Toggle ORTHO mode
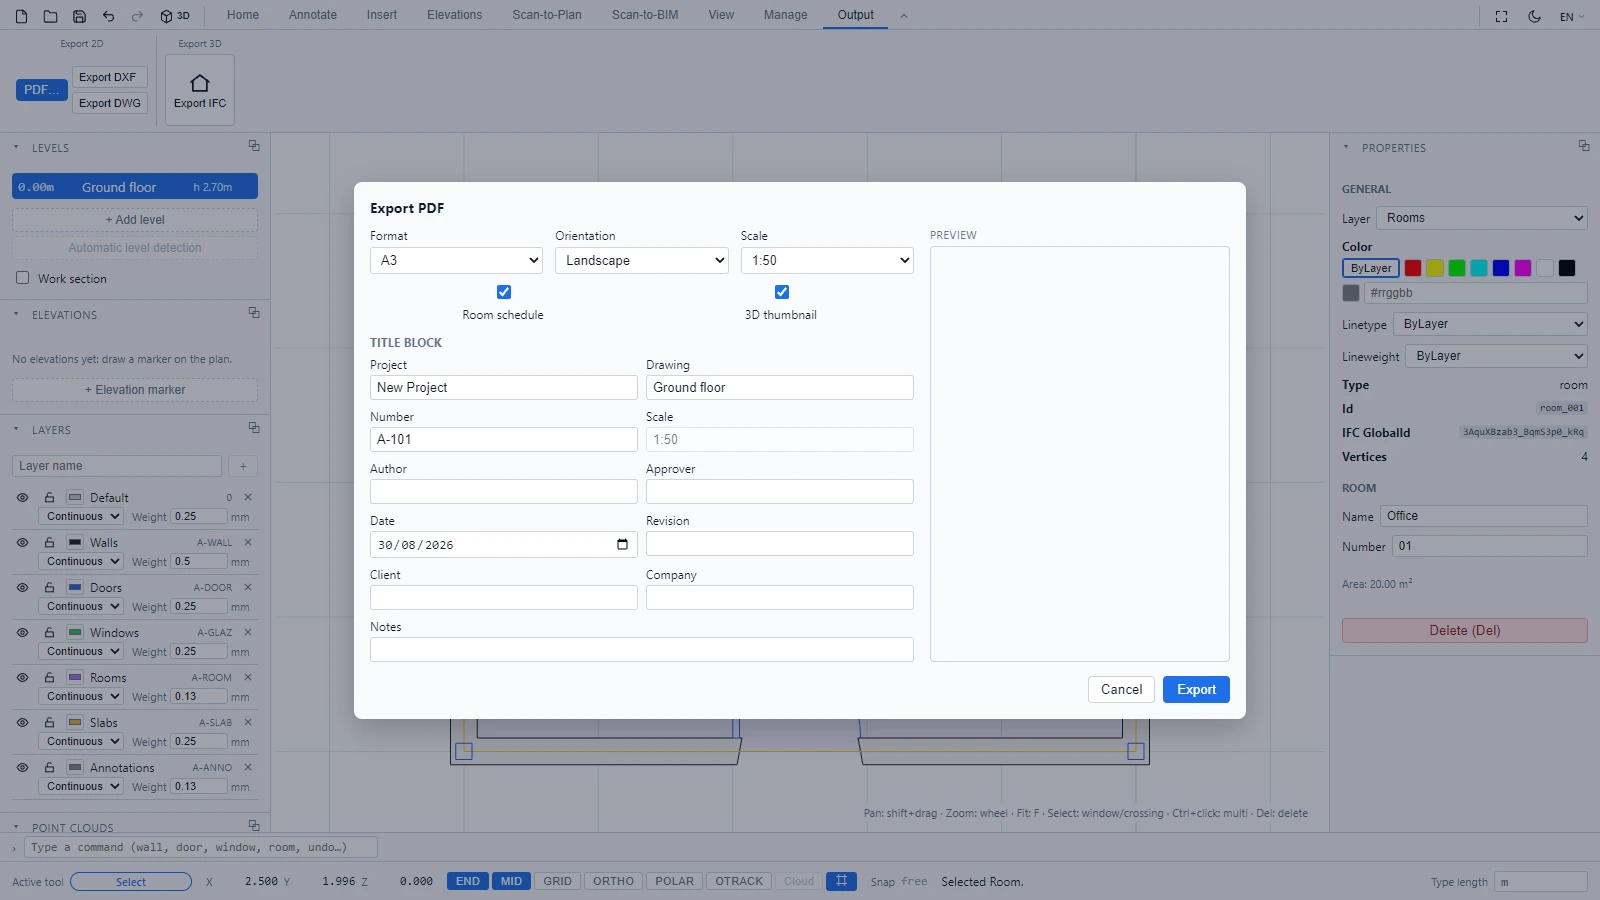The height and width of the screenshot is (900, 1600). [613, 881]
